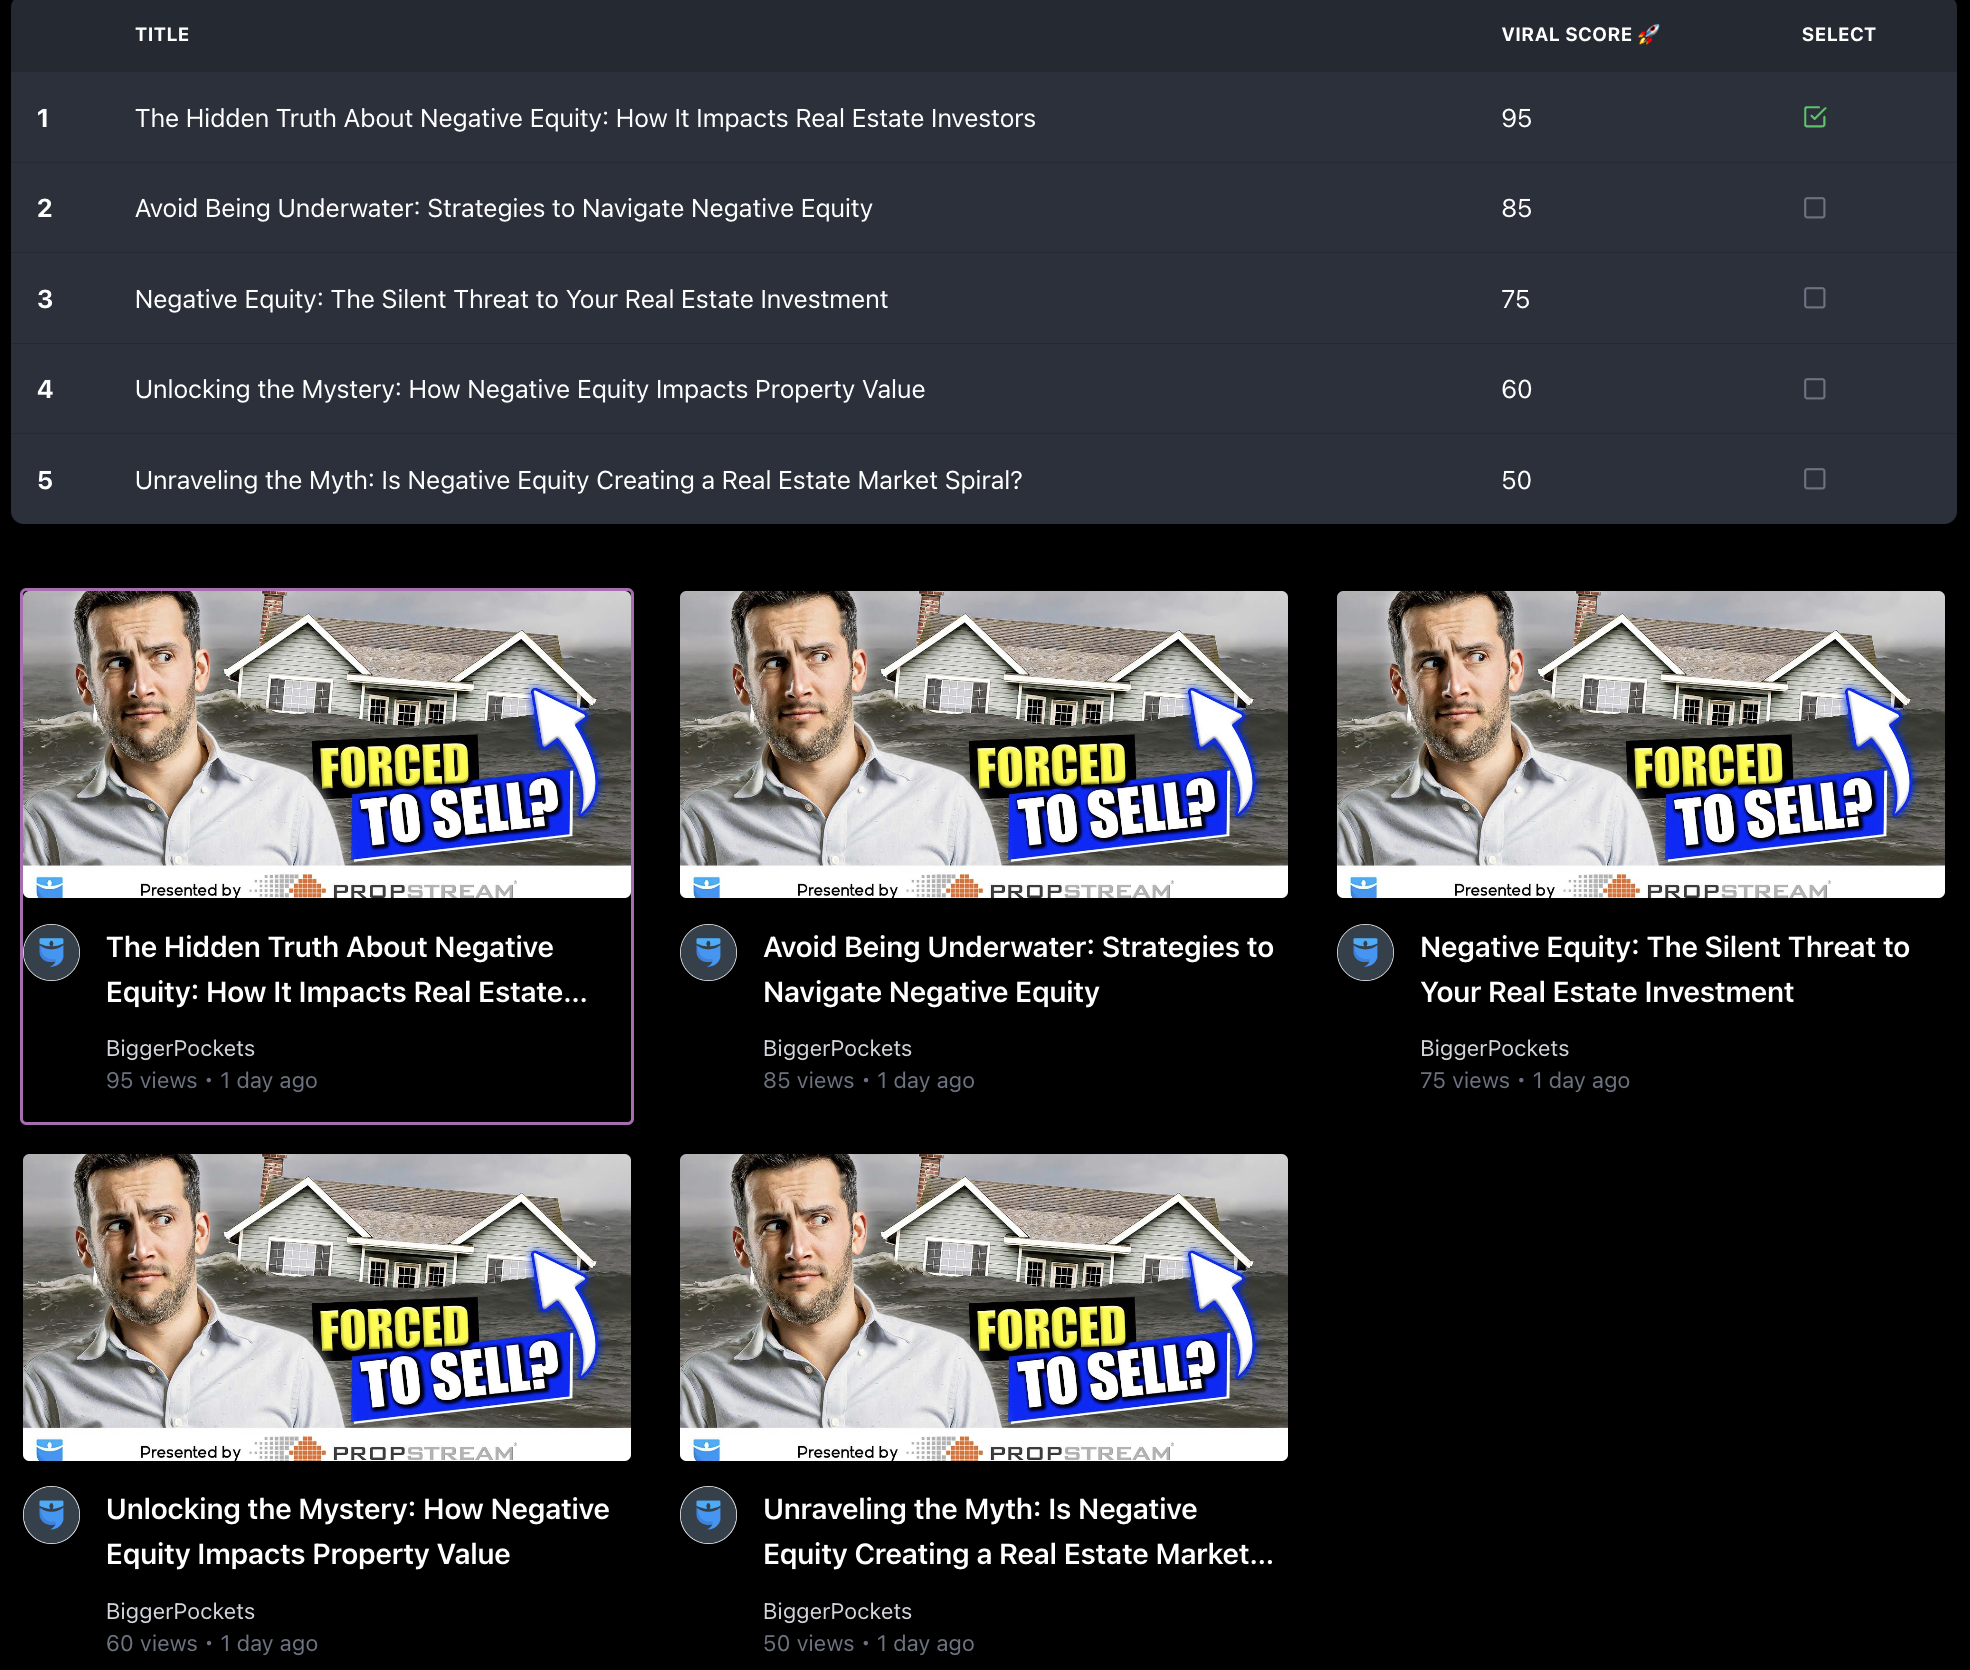Click the SELECT column header
The image size is (1970, 1670).
[x=1839, y=33]
